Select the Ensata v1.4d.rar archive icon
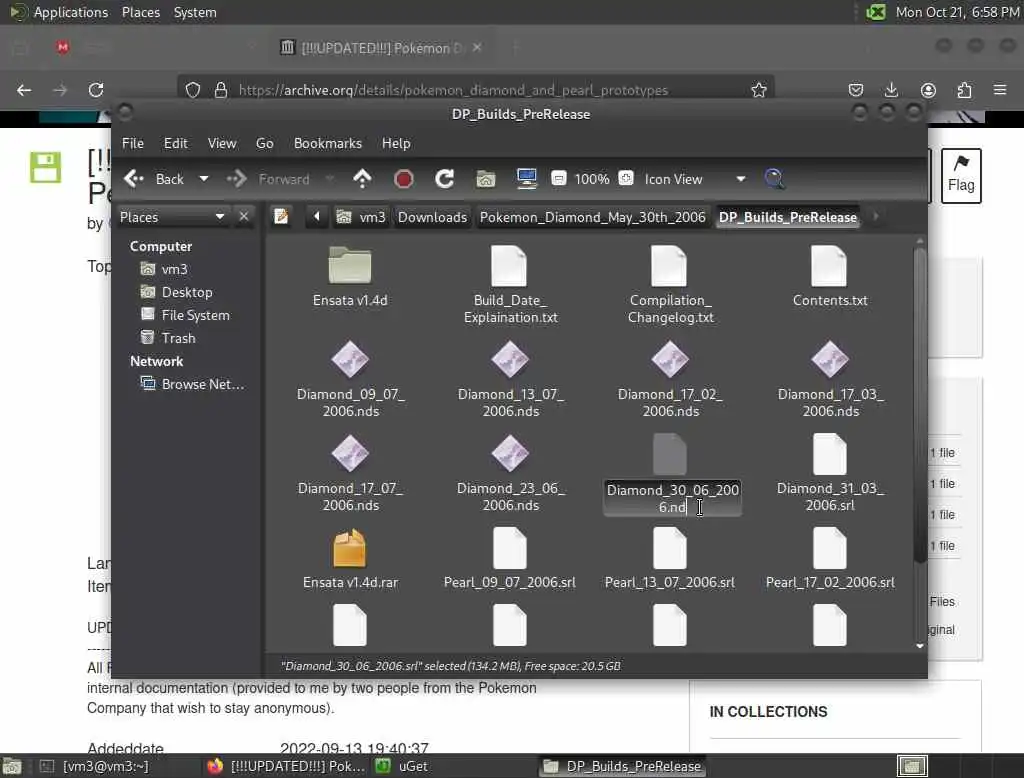The height and width of the screenshot is (778, 1024). (350, 548)
